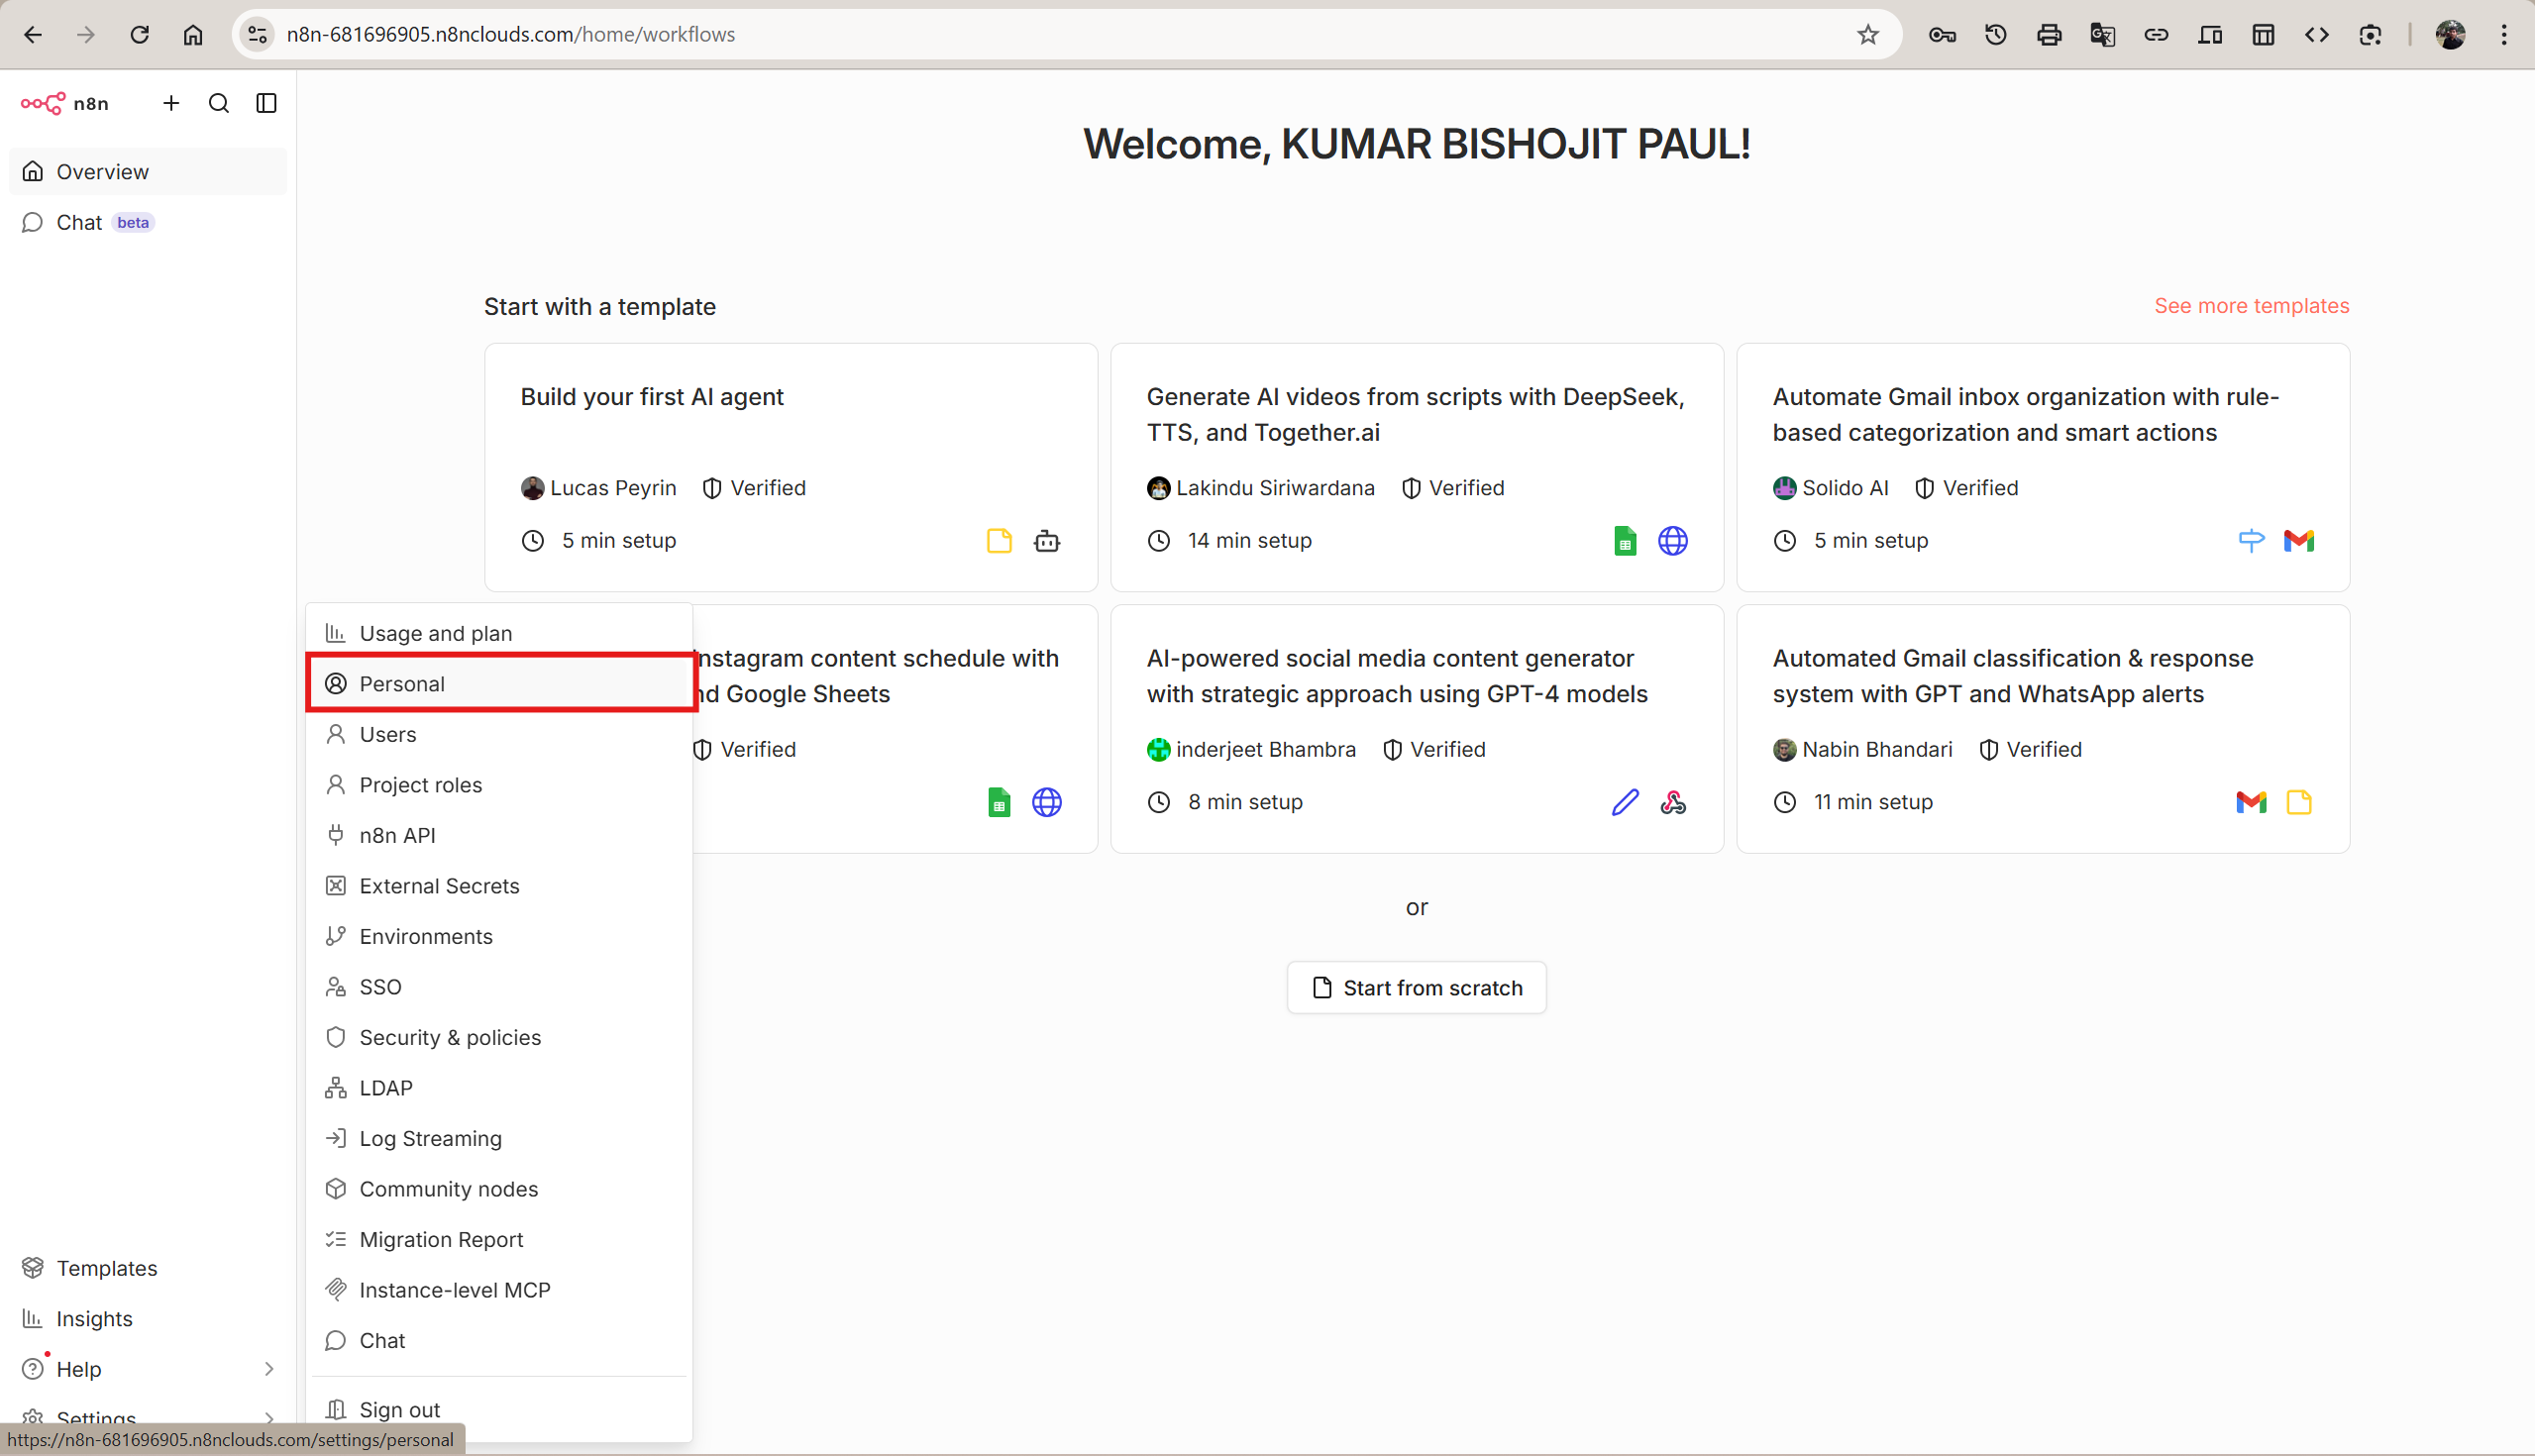Select Usage and plan menu entry
The width and height of the screenshot is (2535, 1456).
pos(500,633)
